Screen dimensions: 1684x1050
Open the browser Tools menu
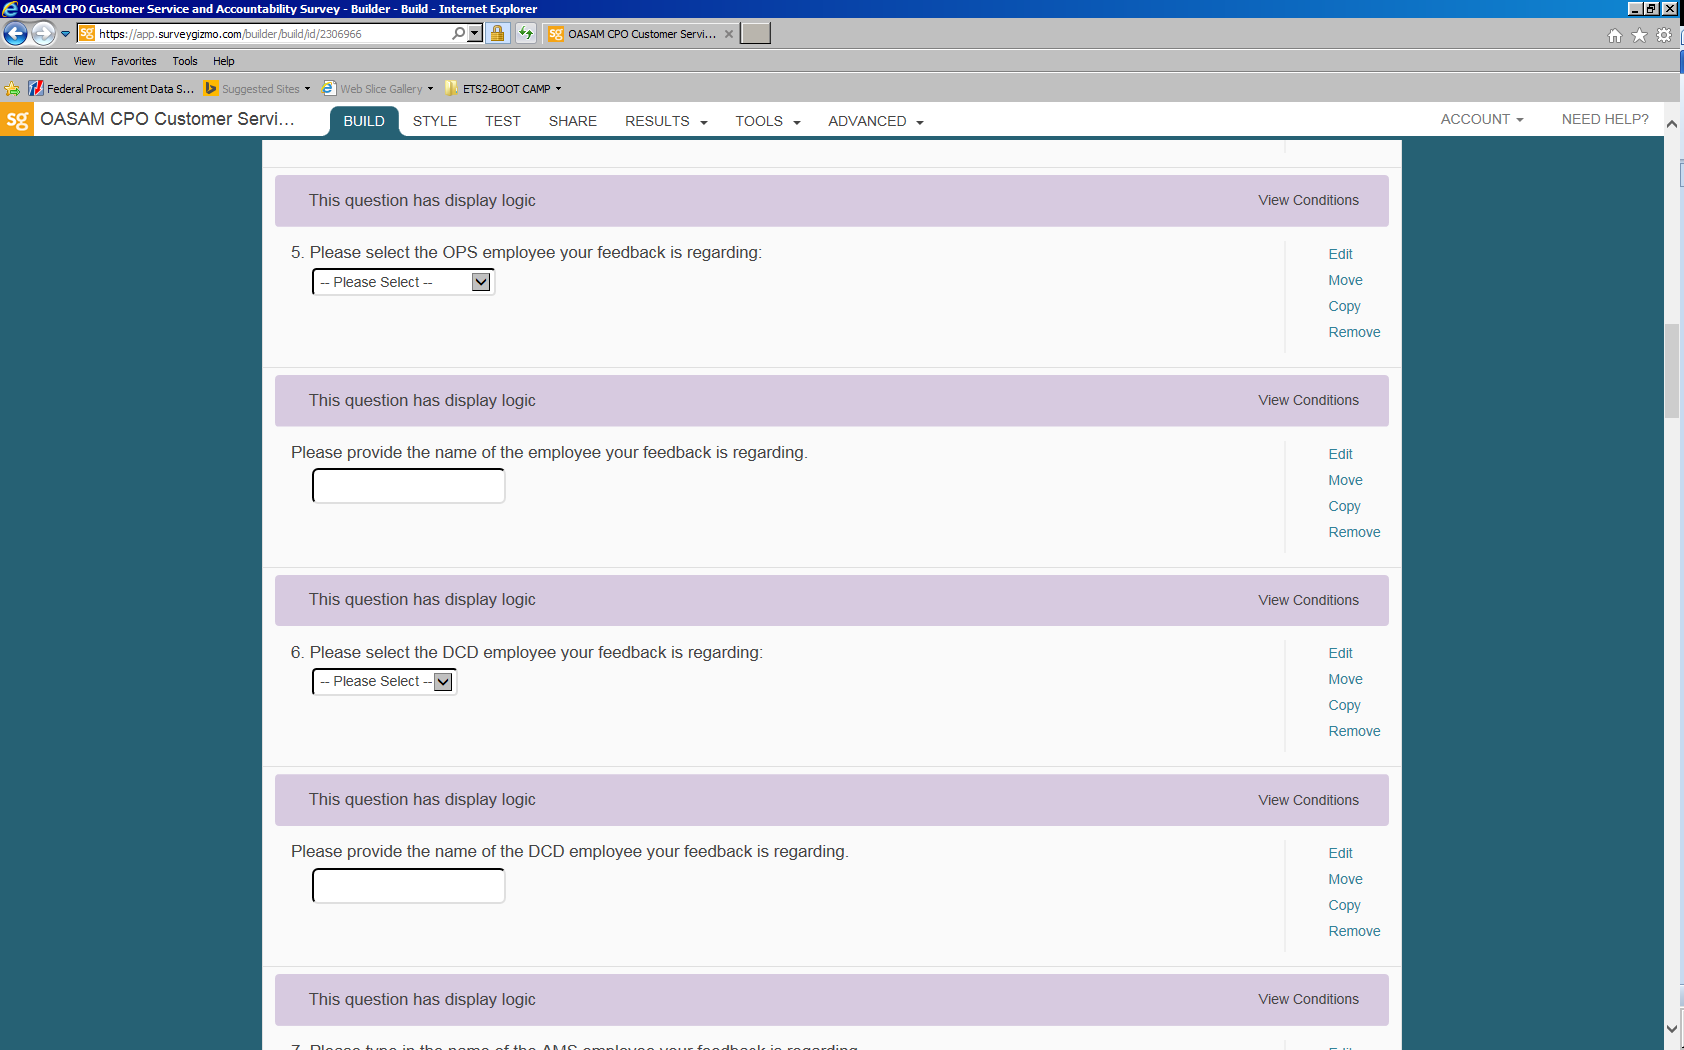coord(185,61)
